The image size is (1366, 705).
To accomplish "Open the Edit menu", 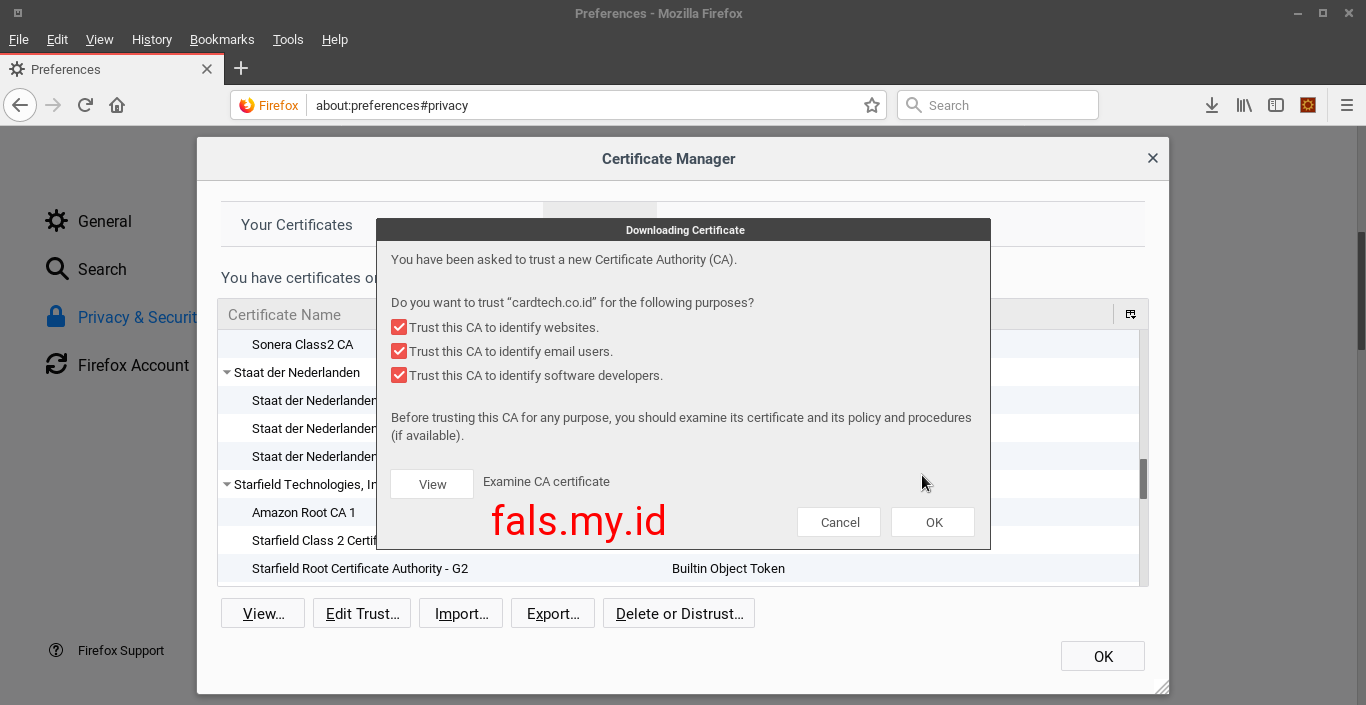I will 57,39.
